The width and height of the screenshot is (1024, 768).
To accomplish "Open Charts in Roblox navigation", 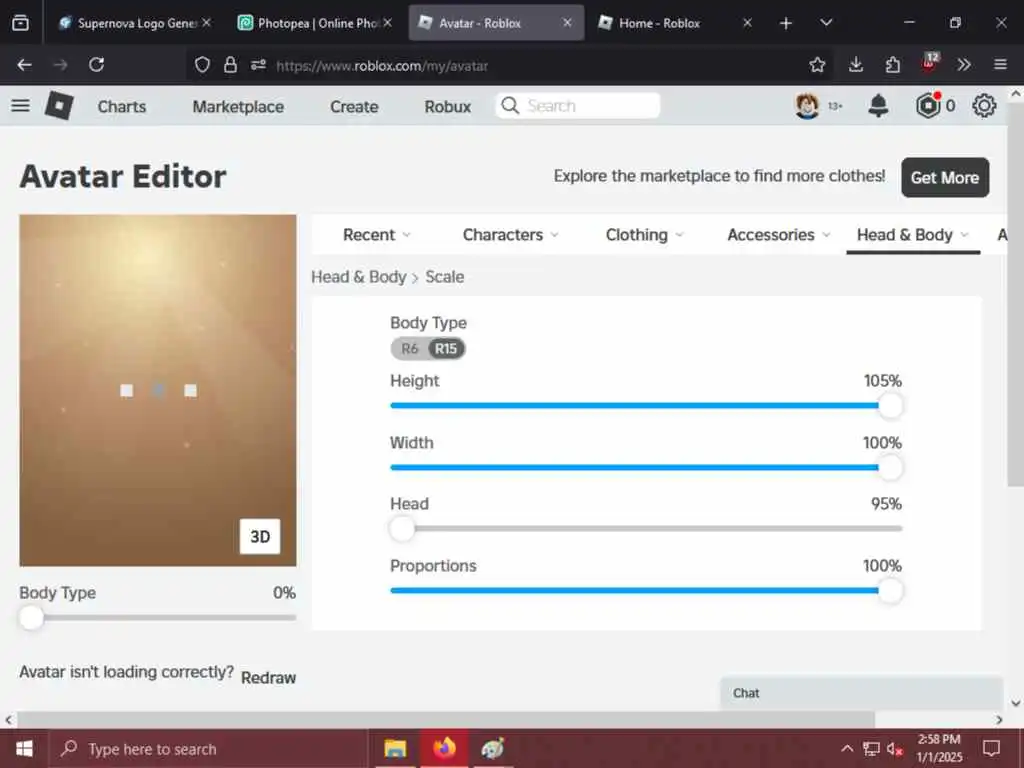I will [122, 106].
